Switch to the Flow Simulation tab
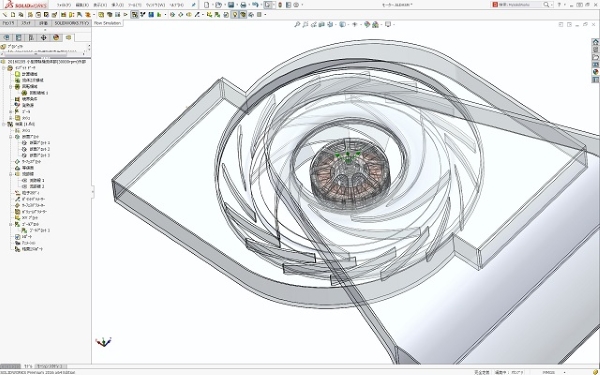Screen dimensions: 600x375 pyautogui.click(x=108, y=23)
